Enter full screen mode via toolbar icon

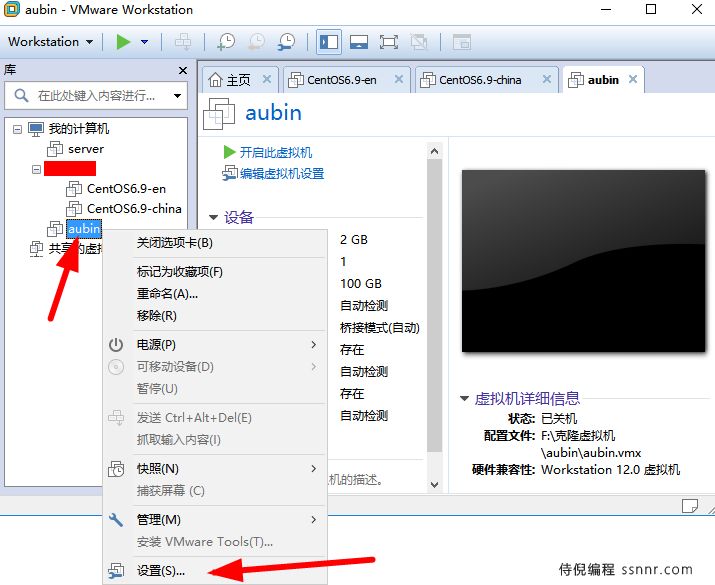pos(389,42)
